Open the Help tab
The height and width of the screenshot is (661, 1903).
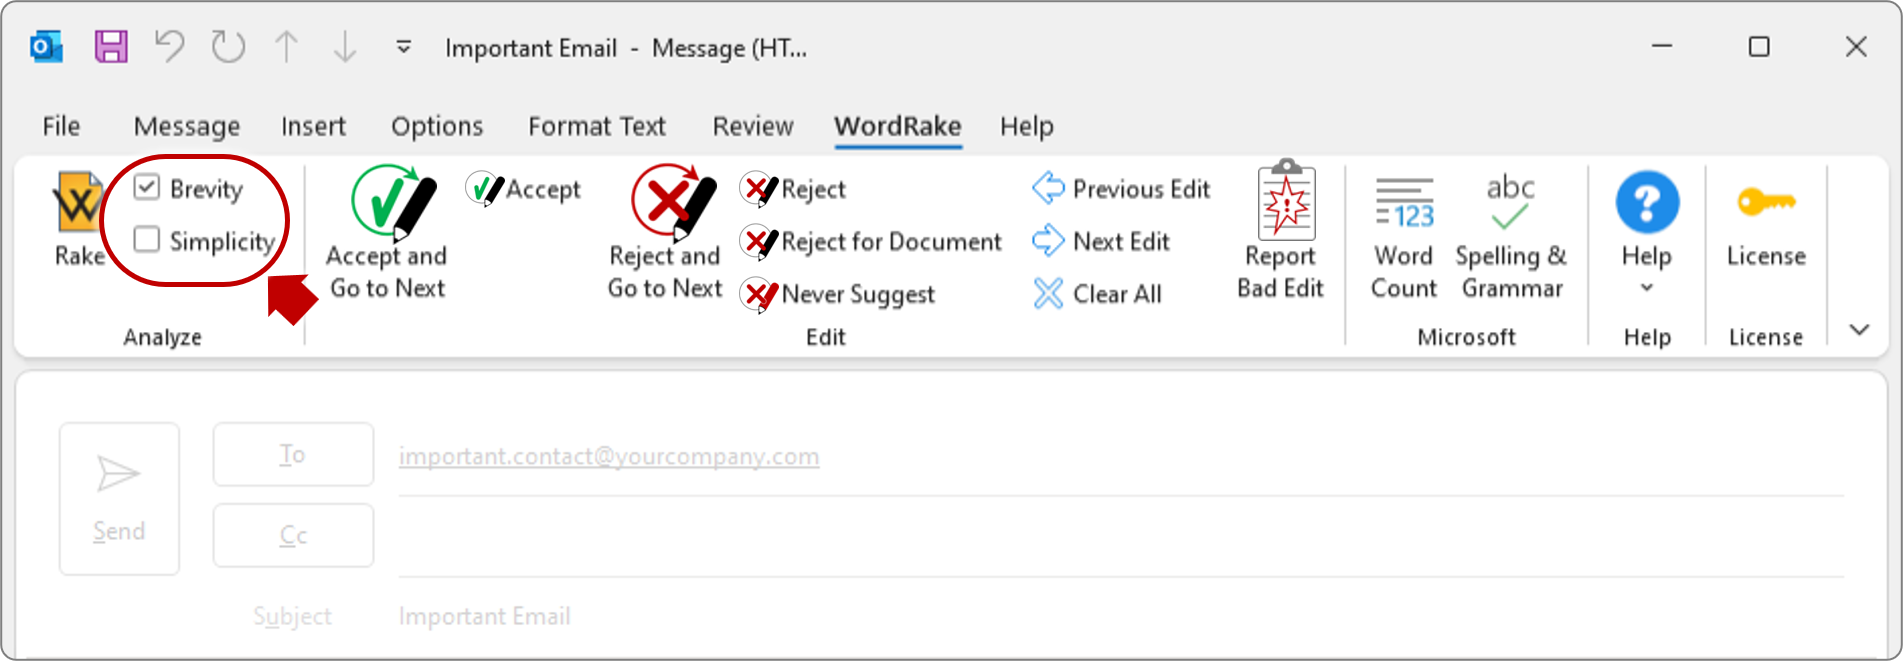1027,126
